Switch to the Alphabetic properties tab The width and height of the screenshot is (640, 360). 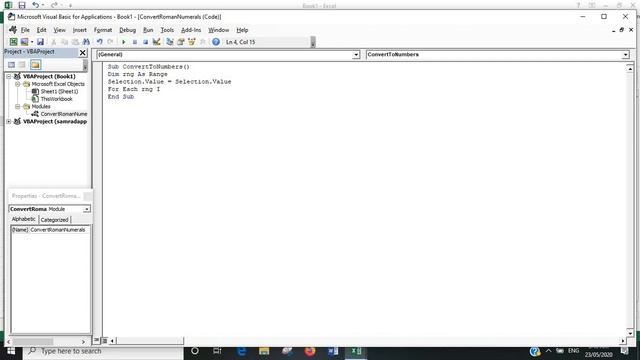23,219
